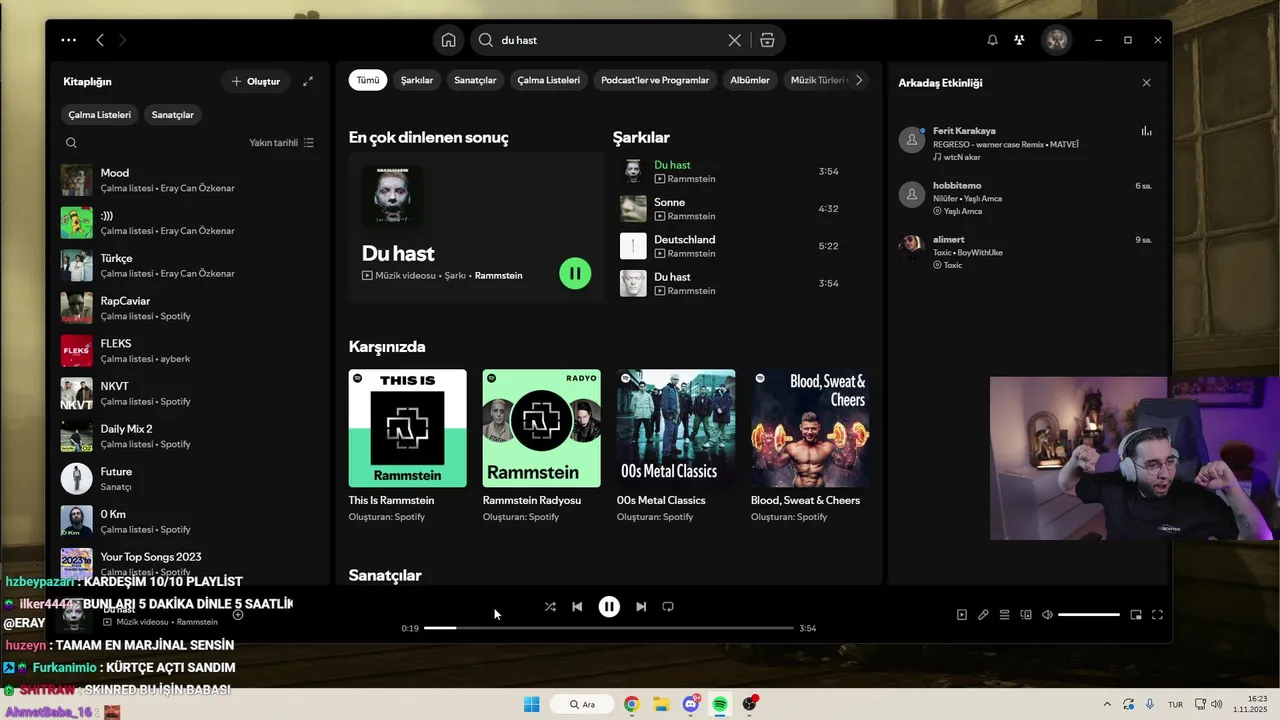Go to Spotify home
The width and height of the screenshot is (1280, 720).
click(x=448, y=40)
